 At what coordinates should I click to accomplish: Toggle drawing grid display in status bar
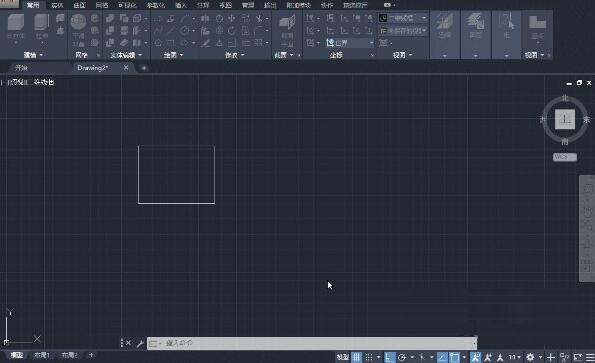[356, 357]
